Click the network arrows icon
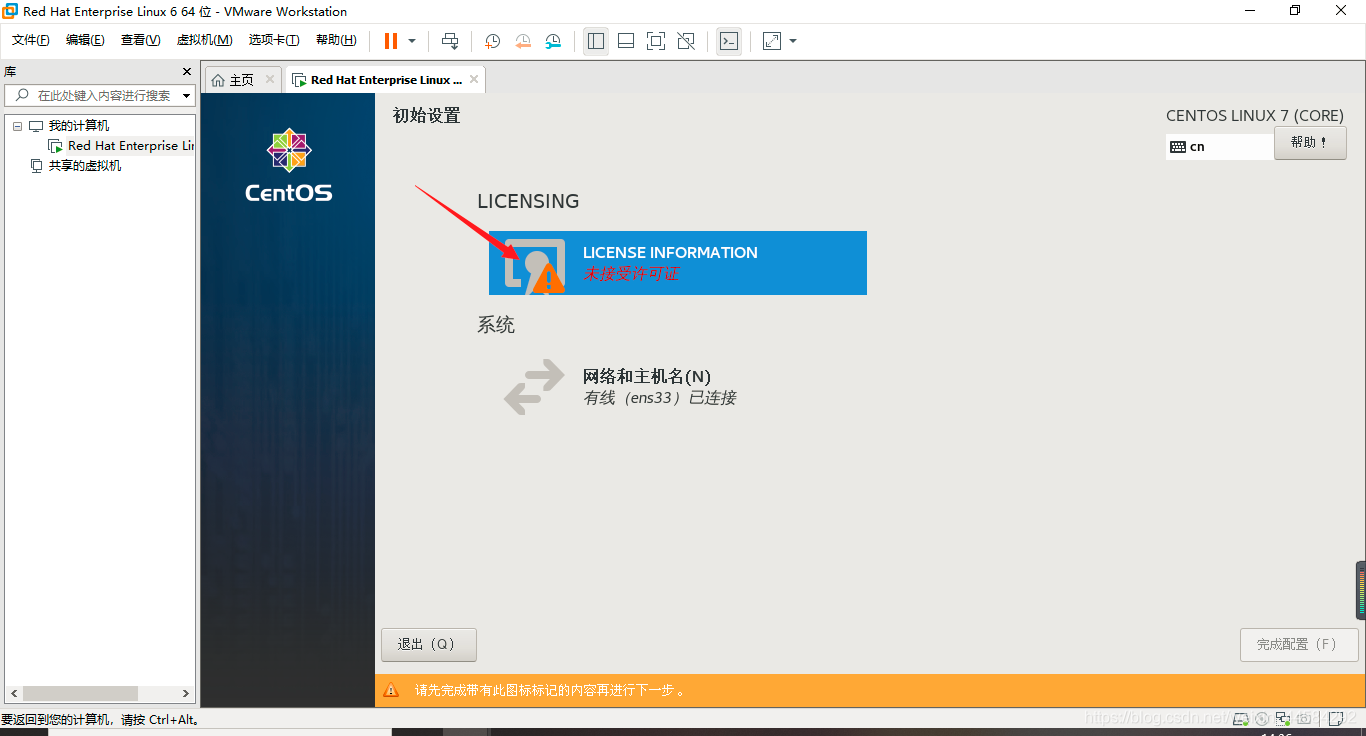This screenshot has width=1366, height=736. 534,387
